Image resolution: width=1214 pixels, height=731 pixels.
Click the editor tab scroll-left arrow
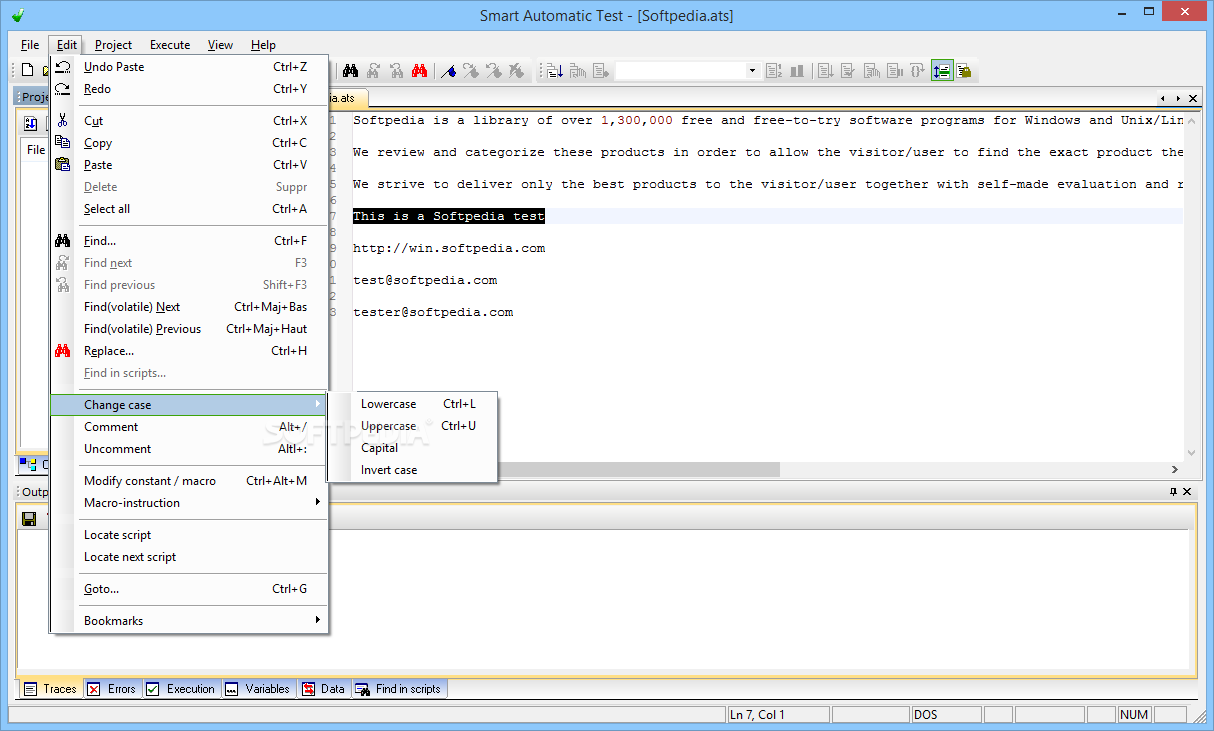1164,98
